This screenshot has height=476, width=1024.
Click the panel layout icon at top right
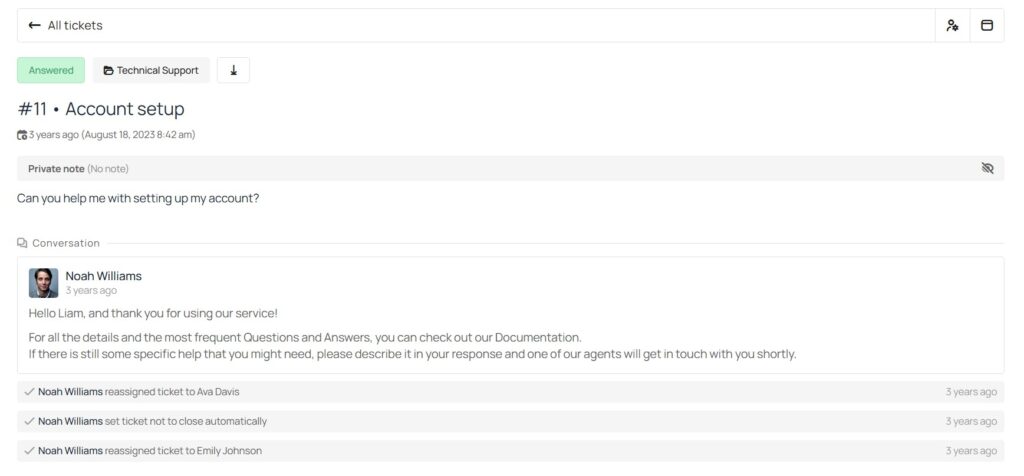tap(987, 25)
